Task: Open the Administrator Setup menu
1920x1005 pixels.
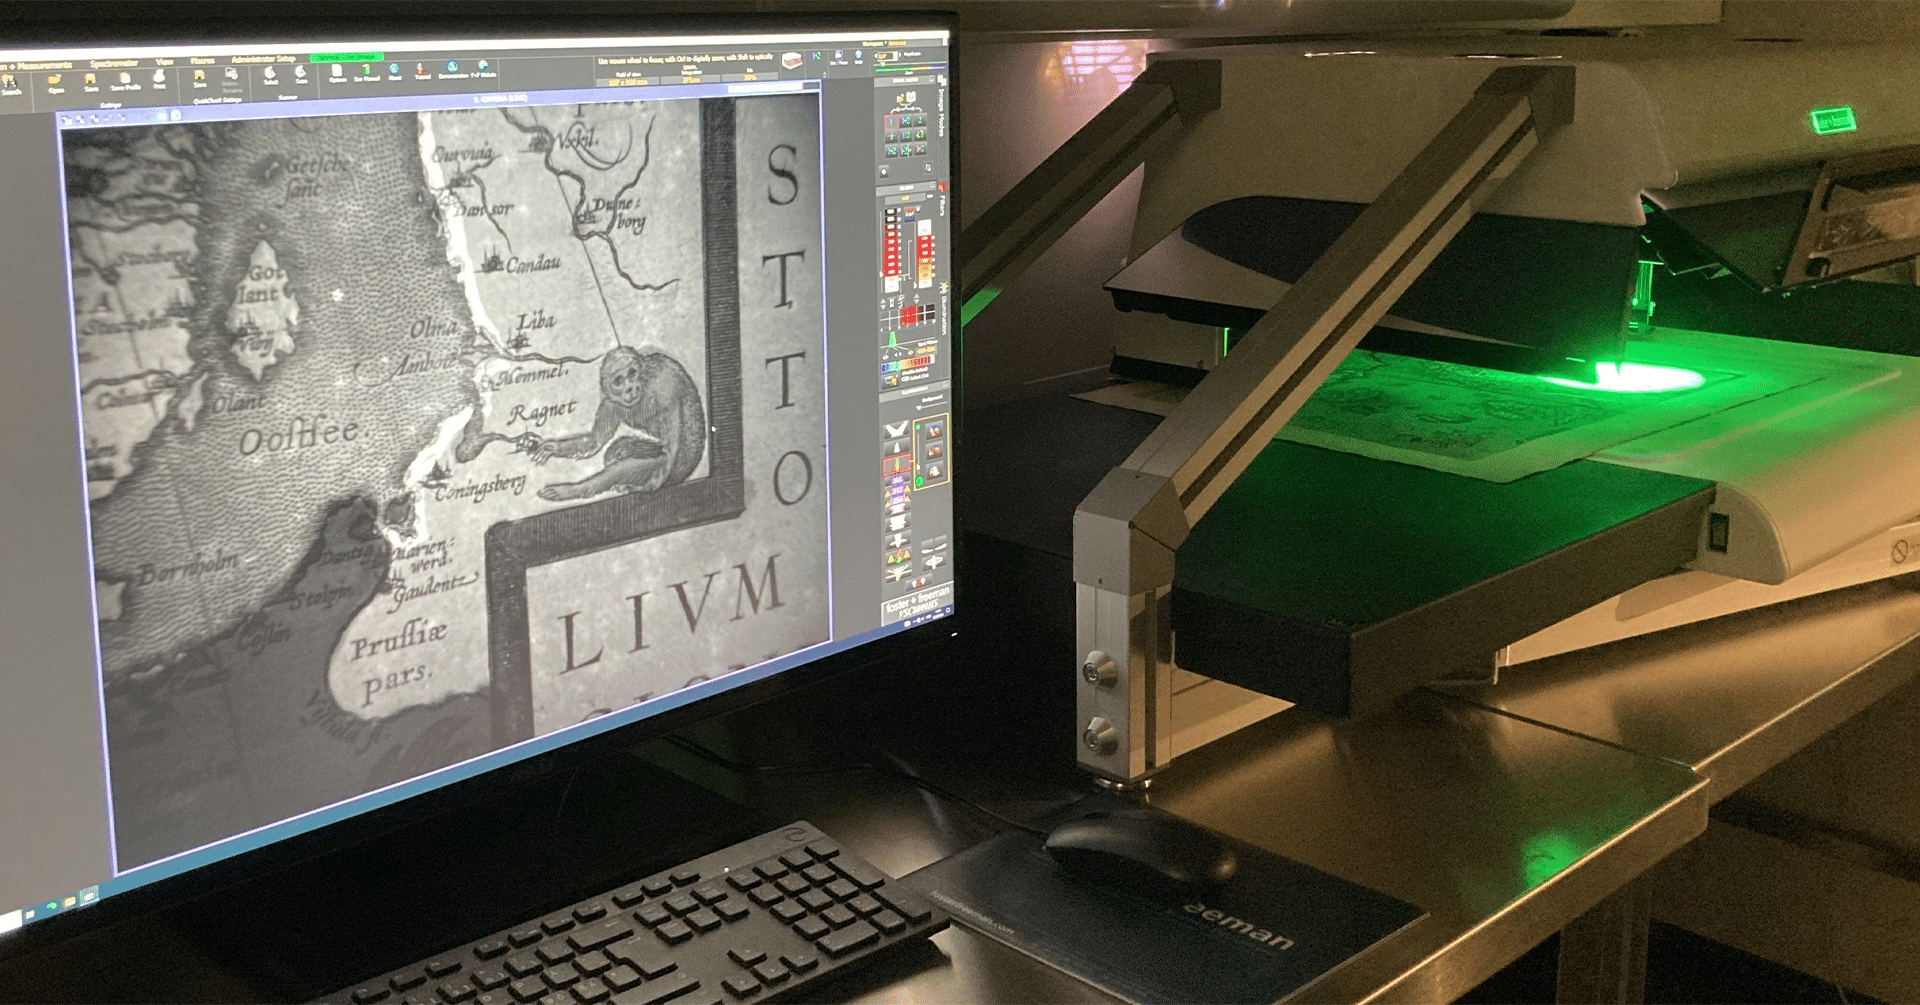Action: 263,59
